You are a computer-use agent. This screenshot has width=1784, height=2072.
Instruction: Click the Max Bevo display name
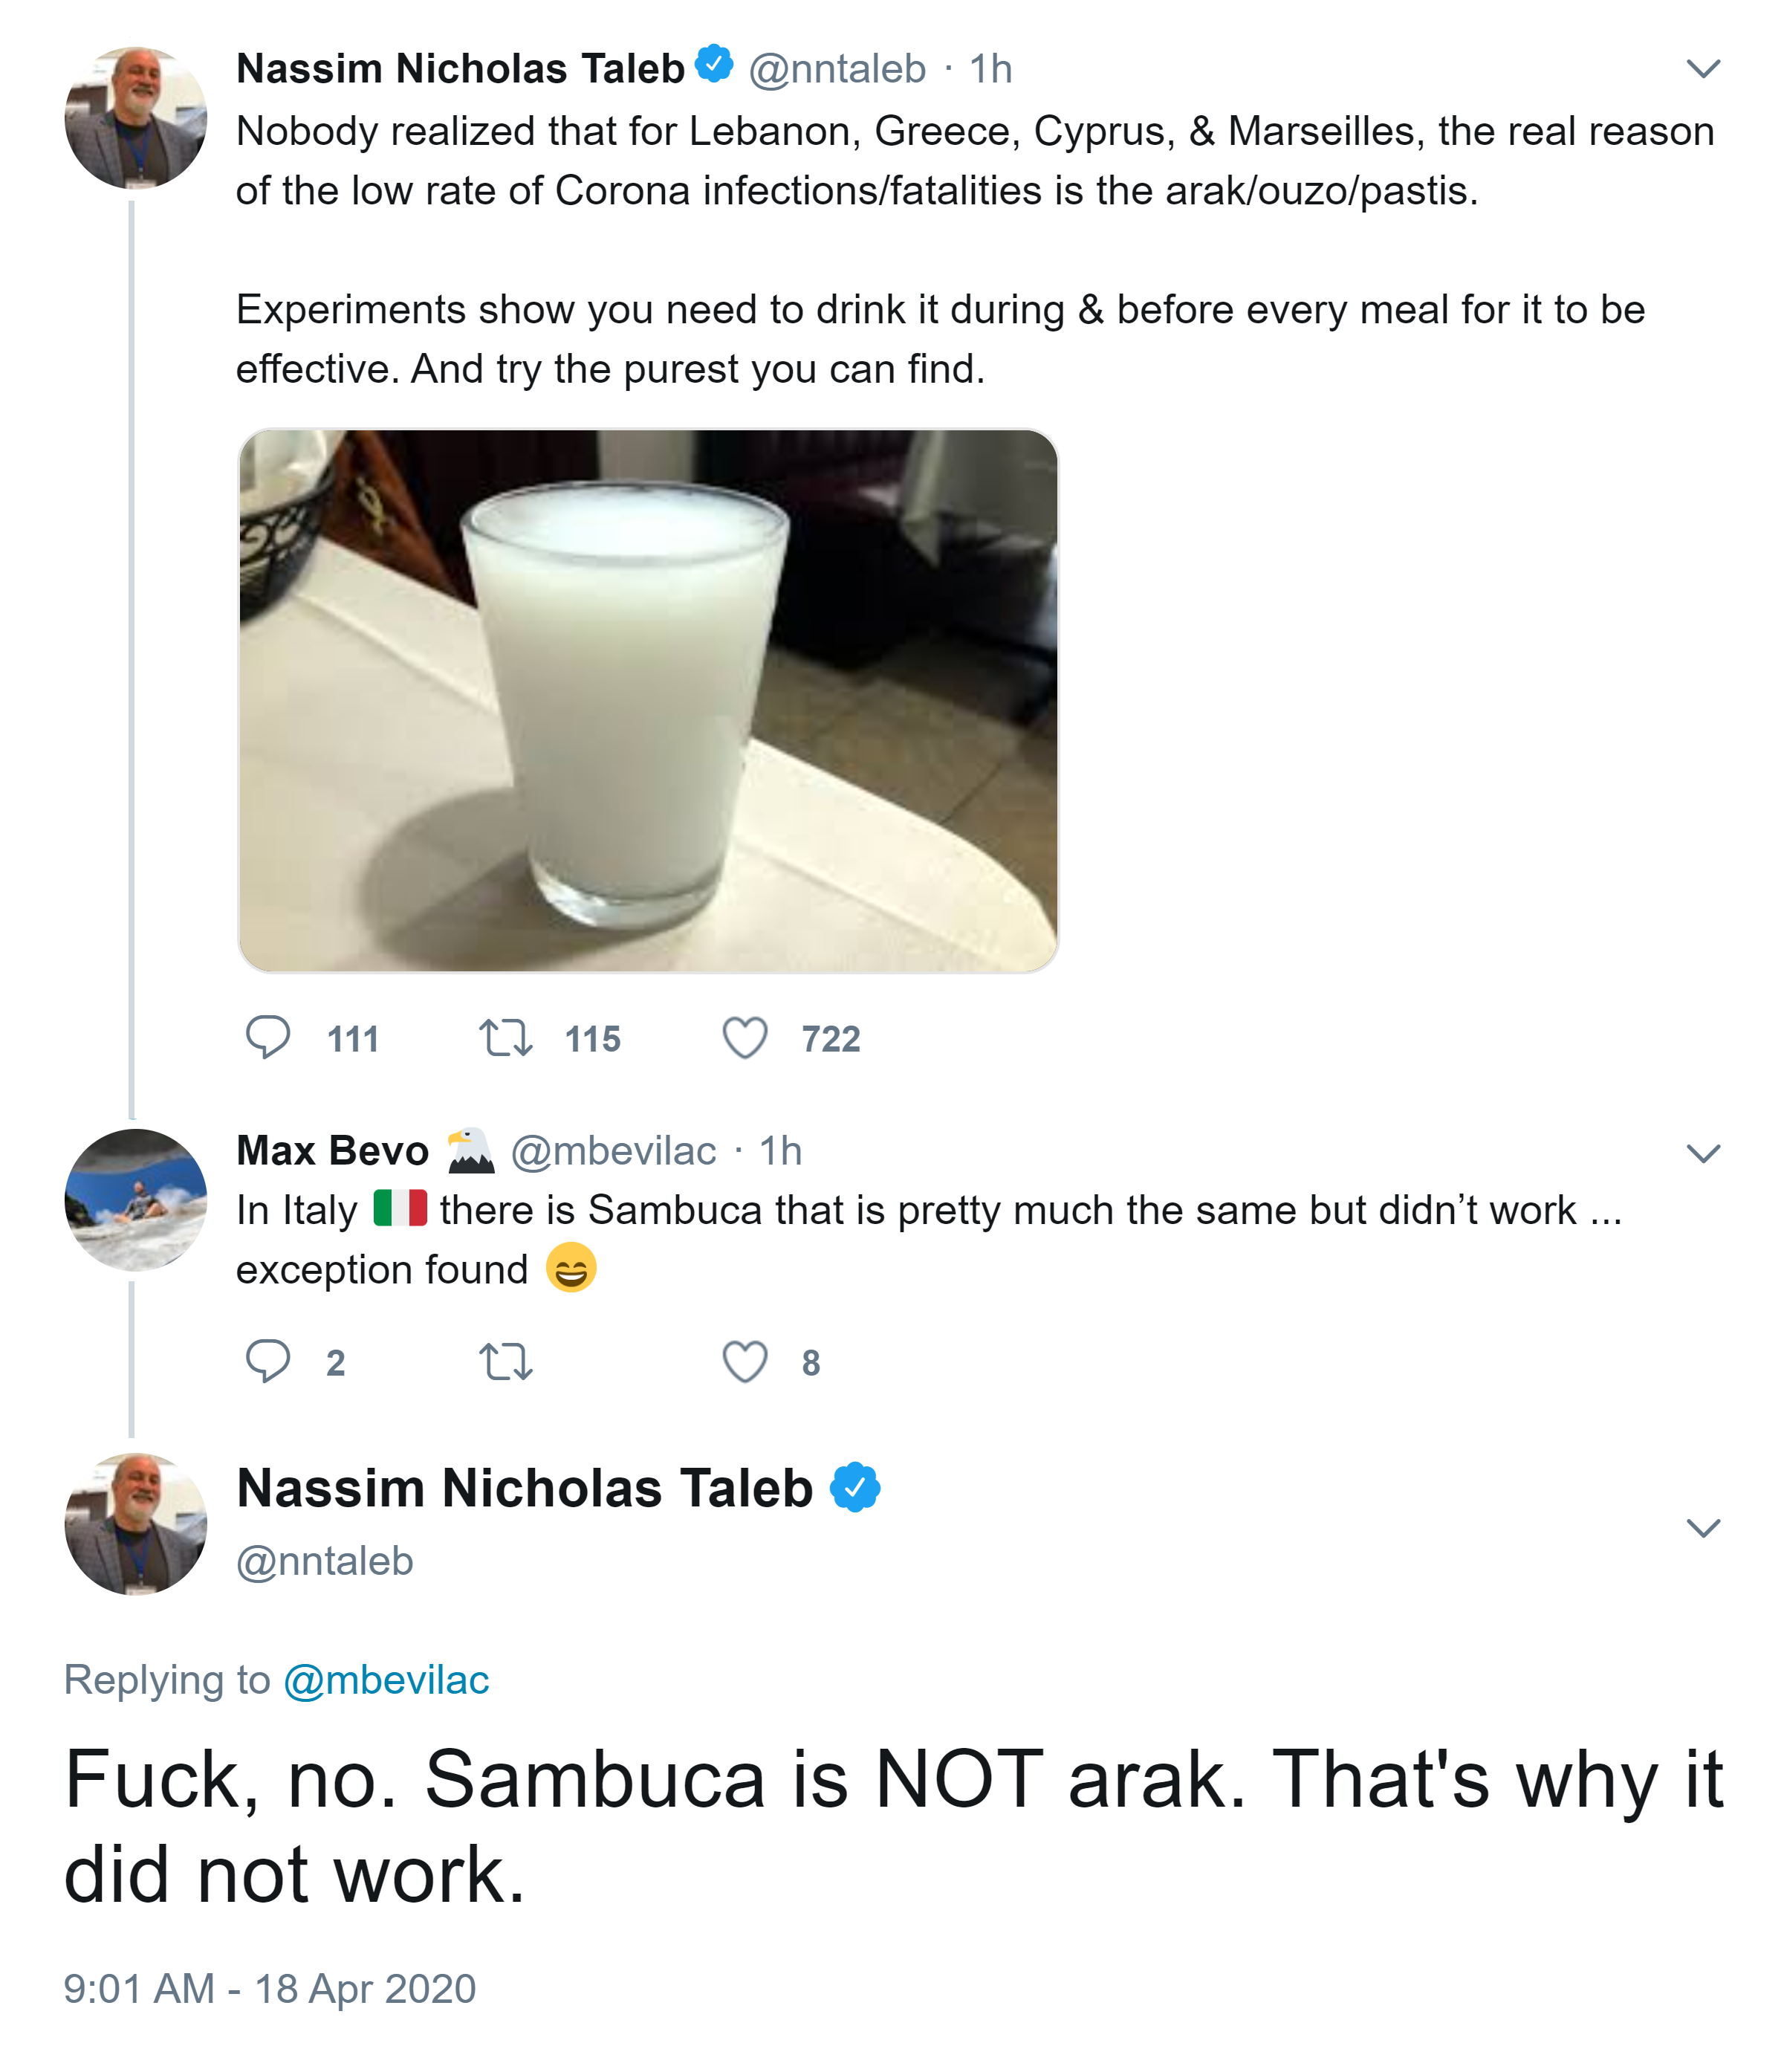pos(332,1151)
